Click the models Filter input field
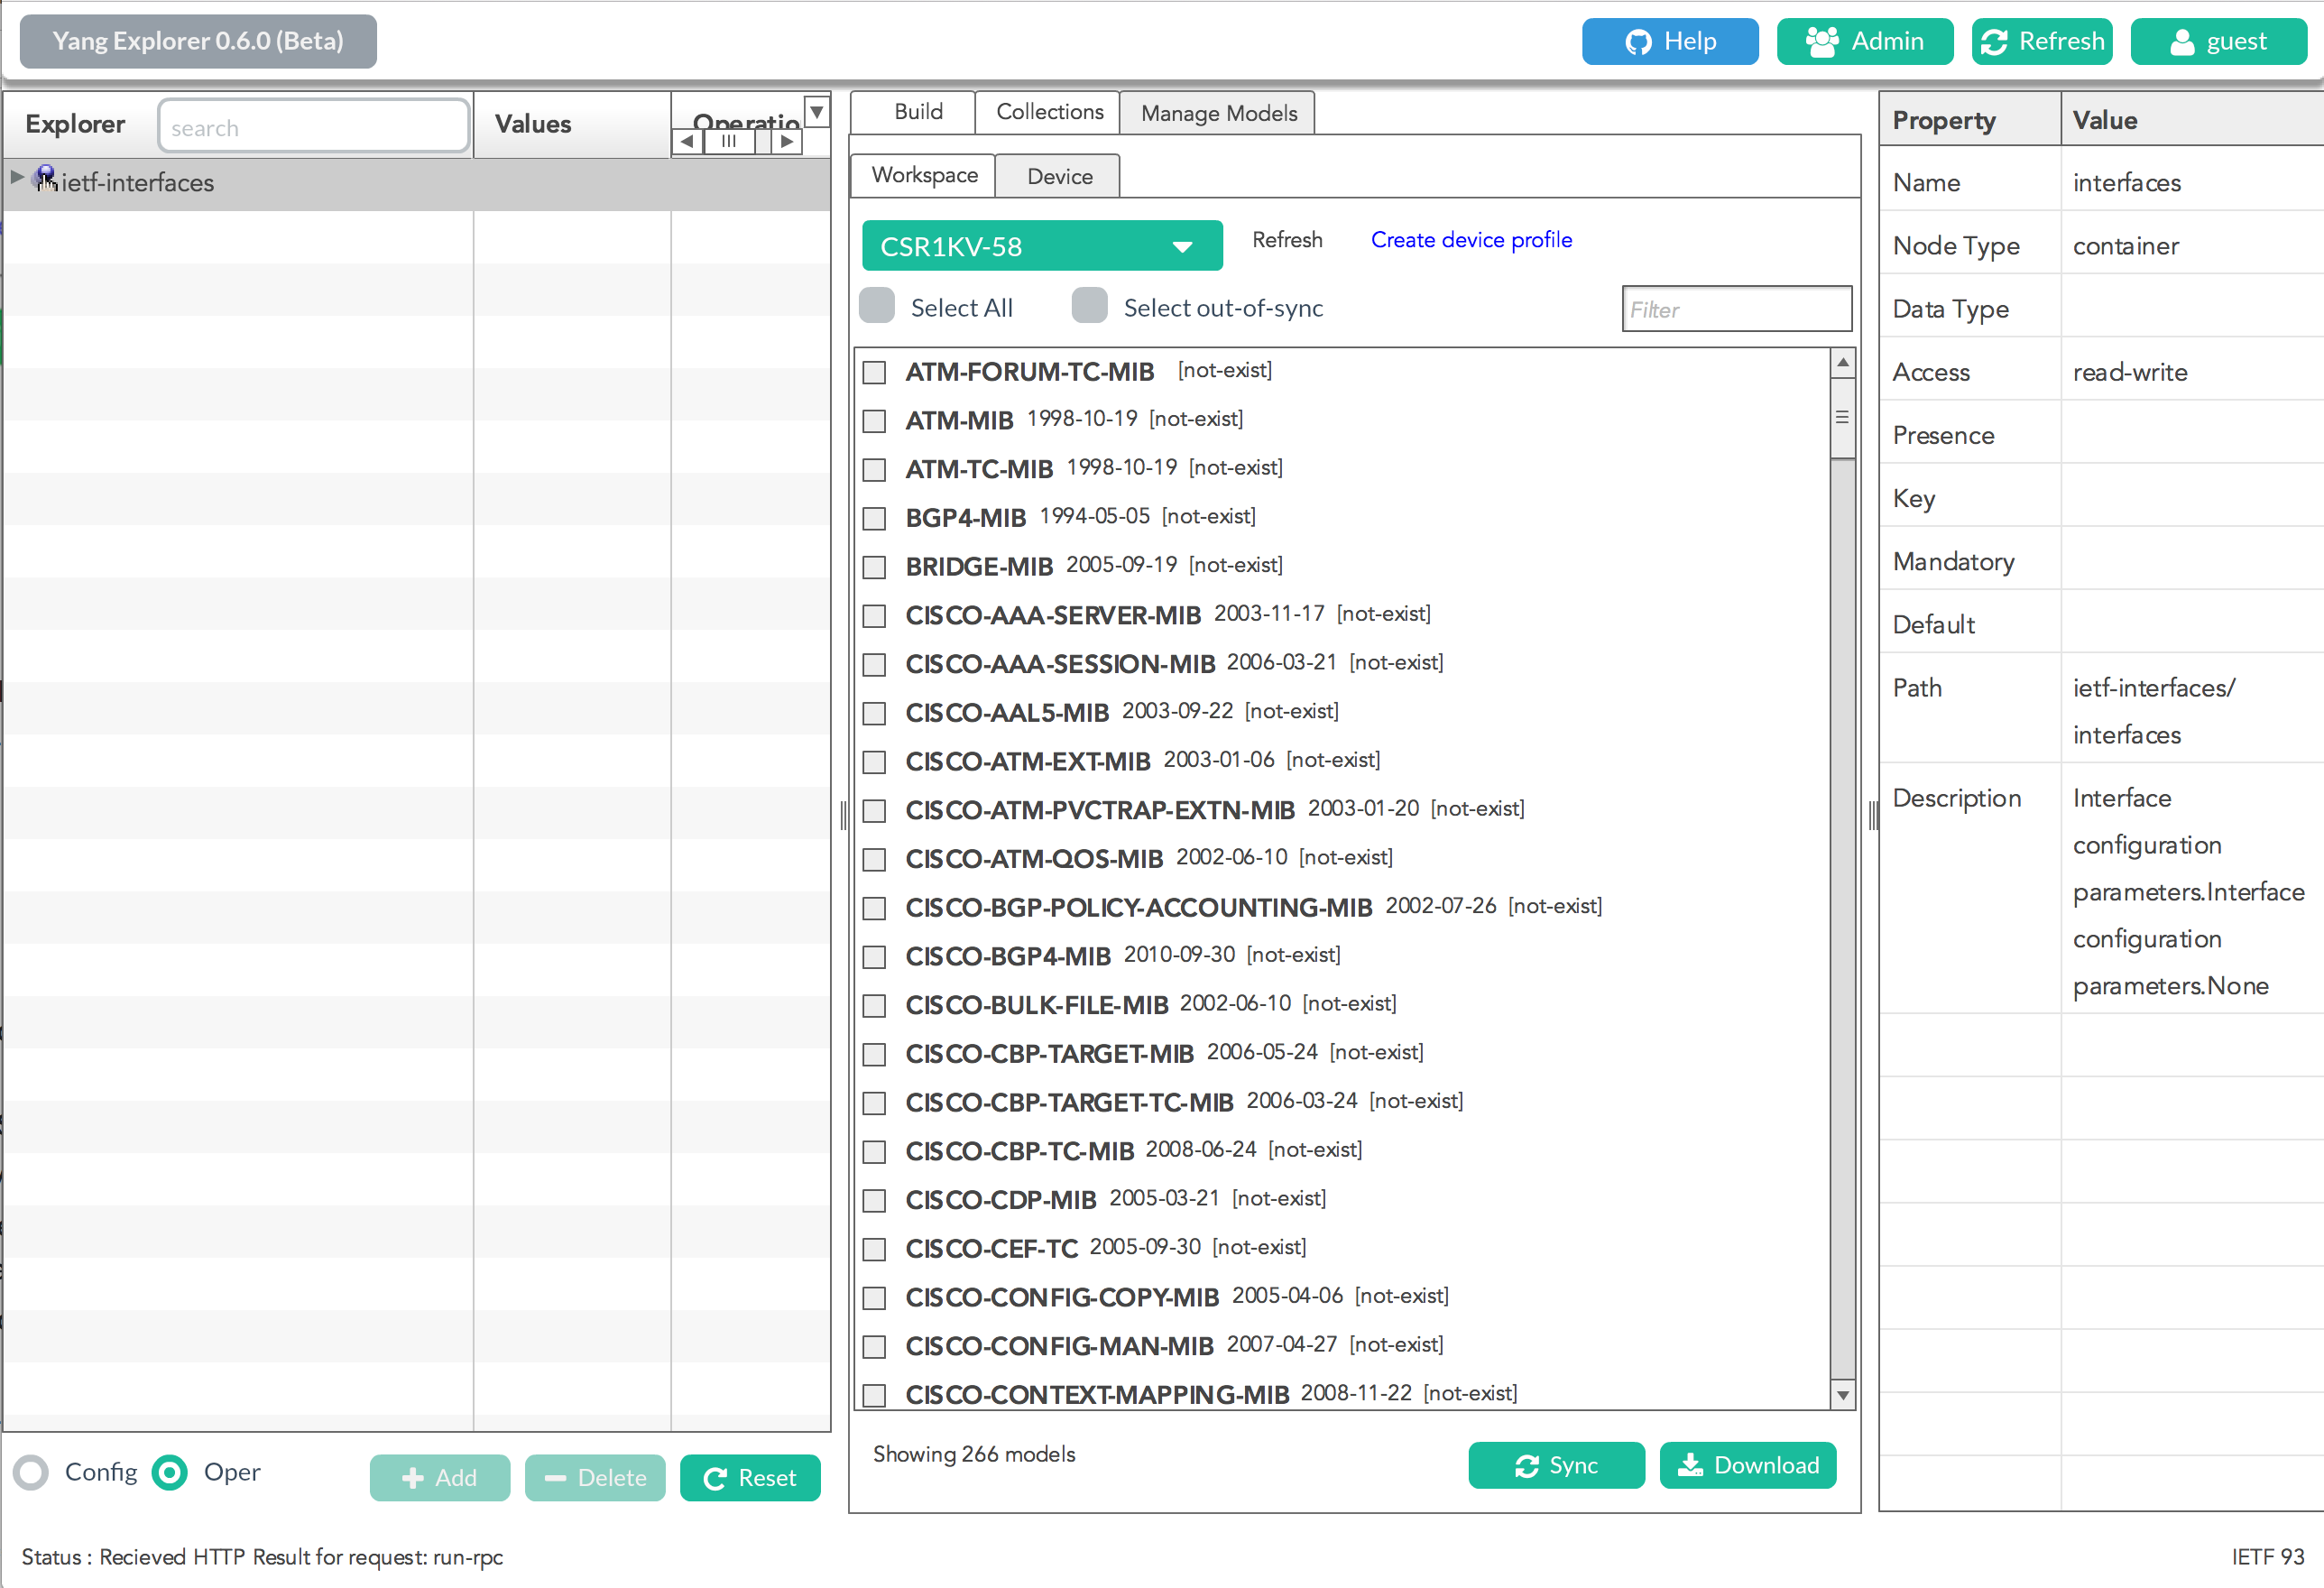 [1736, 309]
